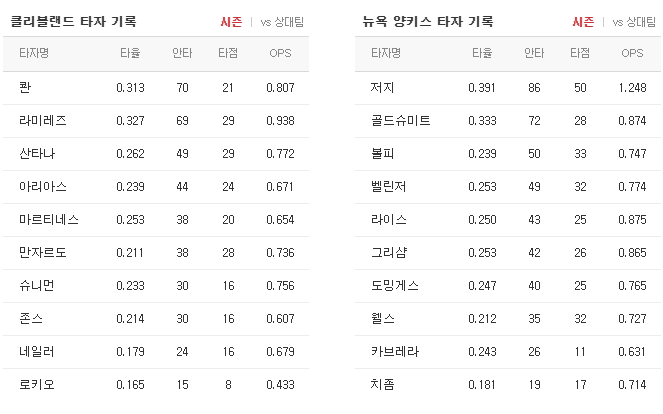663x414 pixels.
Task: Click 타점 column header in Yankees table
Action: pyautogui.click(x=580, y=53)
